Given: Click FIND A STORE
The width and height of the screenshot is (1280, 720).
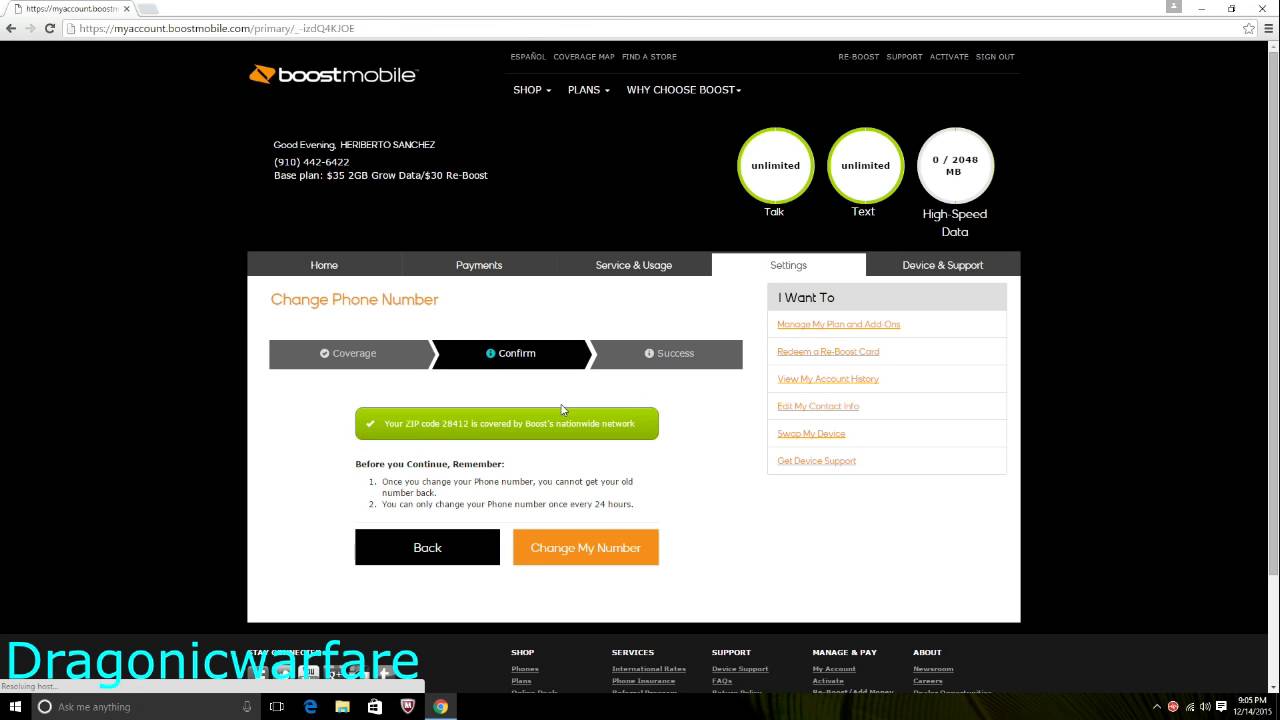Looking at the screenshot, I should click(649, 57).
